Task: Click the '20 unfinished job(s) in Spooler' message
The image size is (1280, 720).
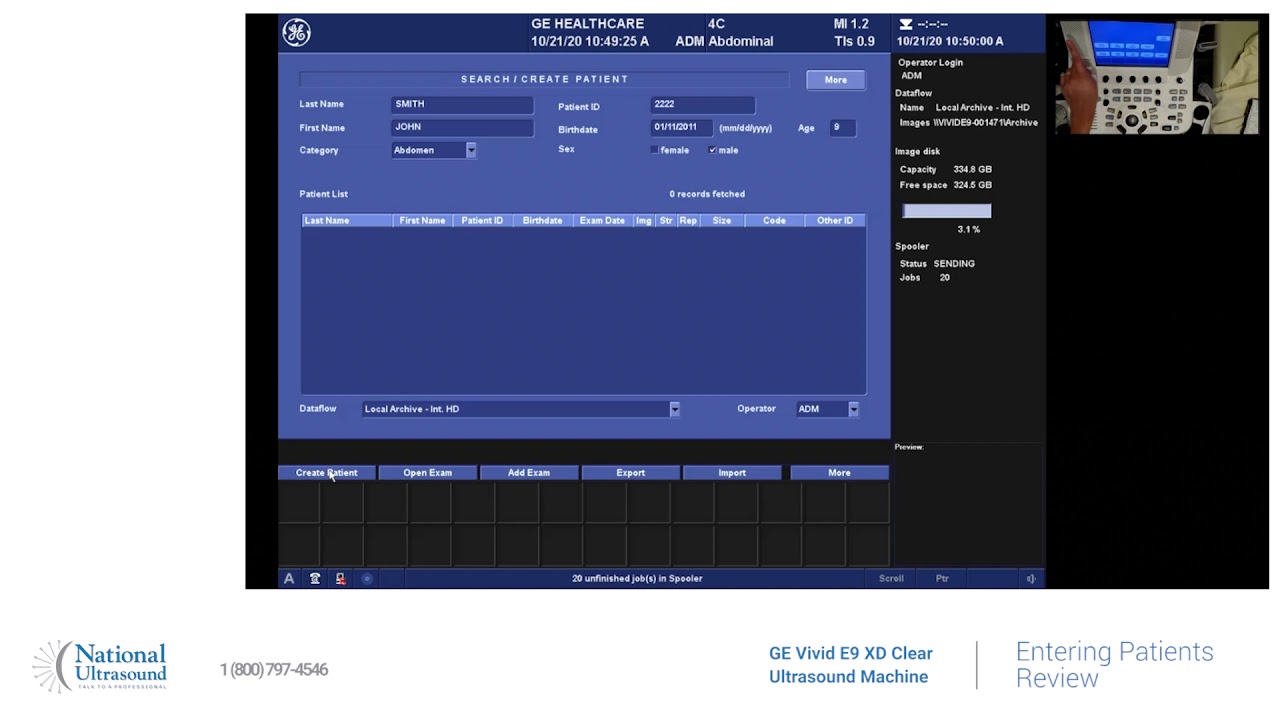Action: [x=637, y=578]
